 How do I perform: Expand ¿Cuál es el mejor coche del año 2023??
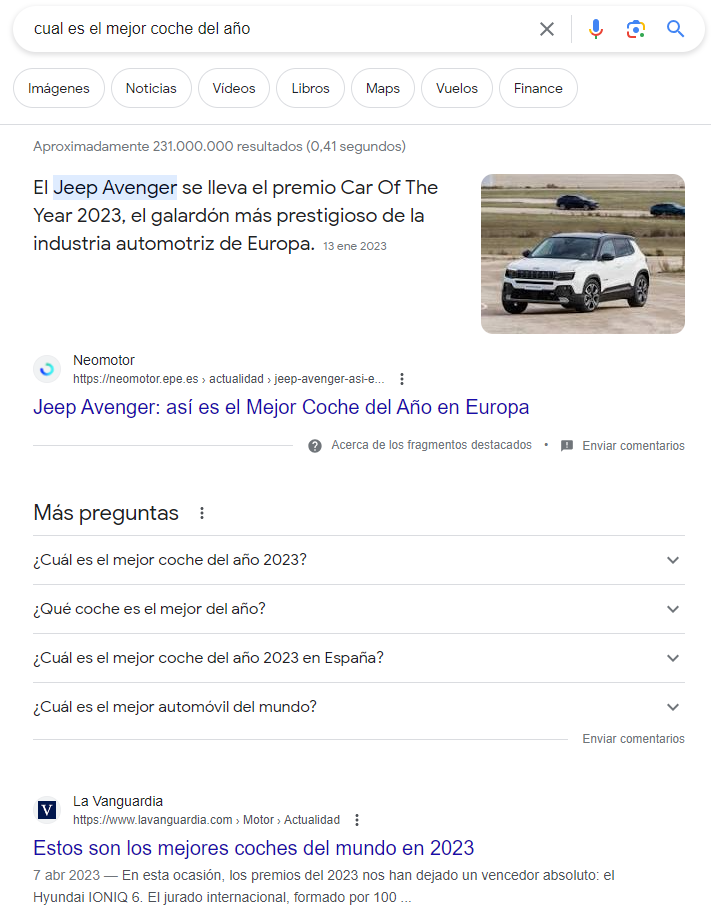(359, 560)
